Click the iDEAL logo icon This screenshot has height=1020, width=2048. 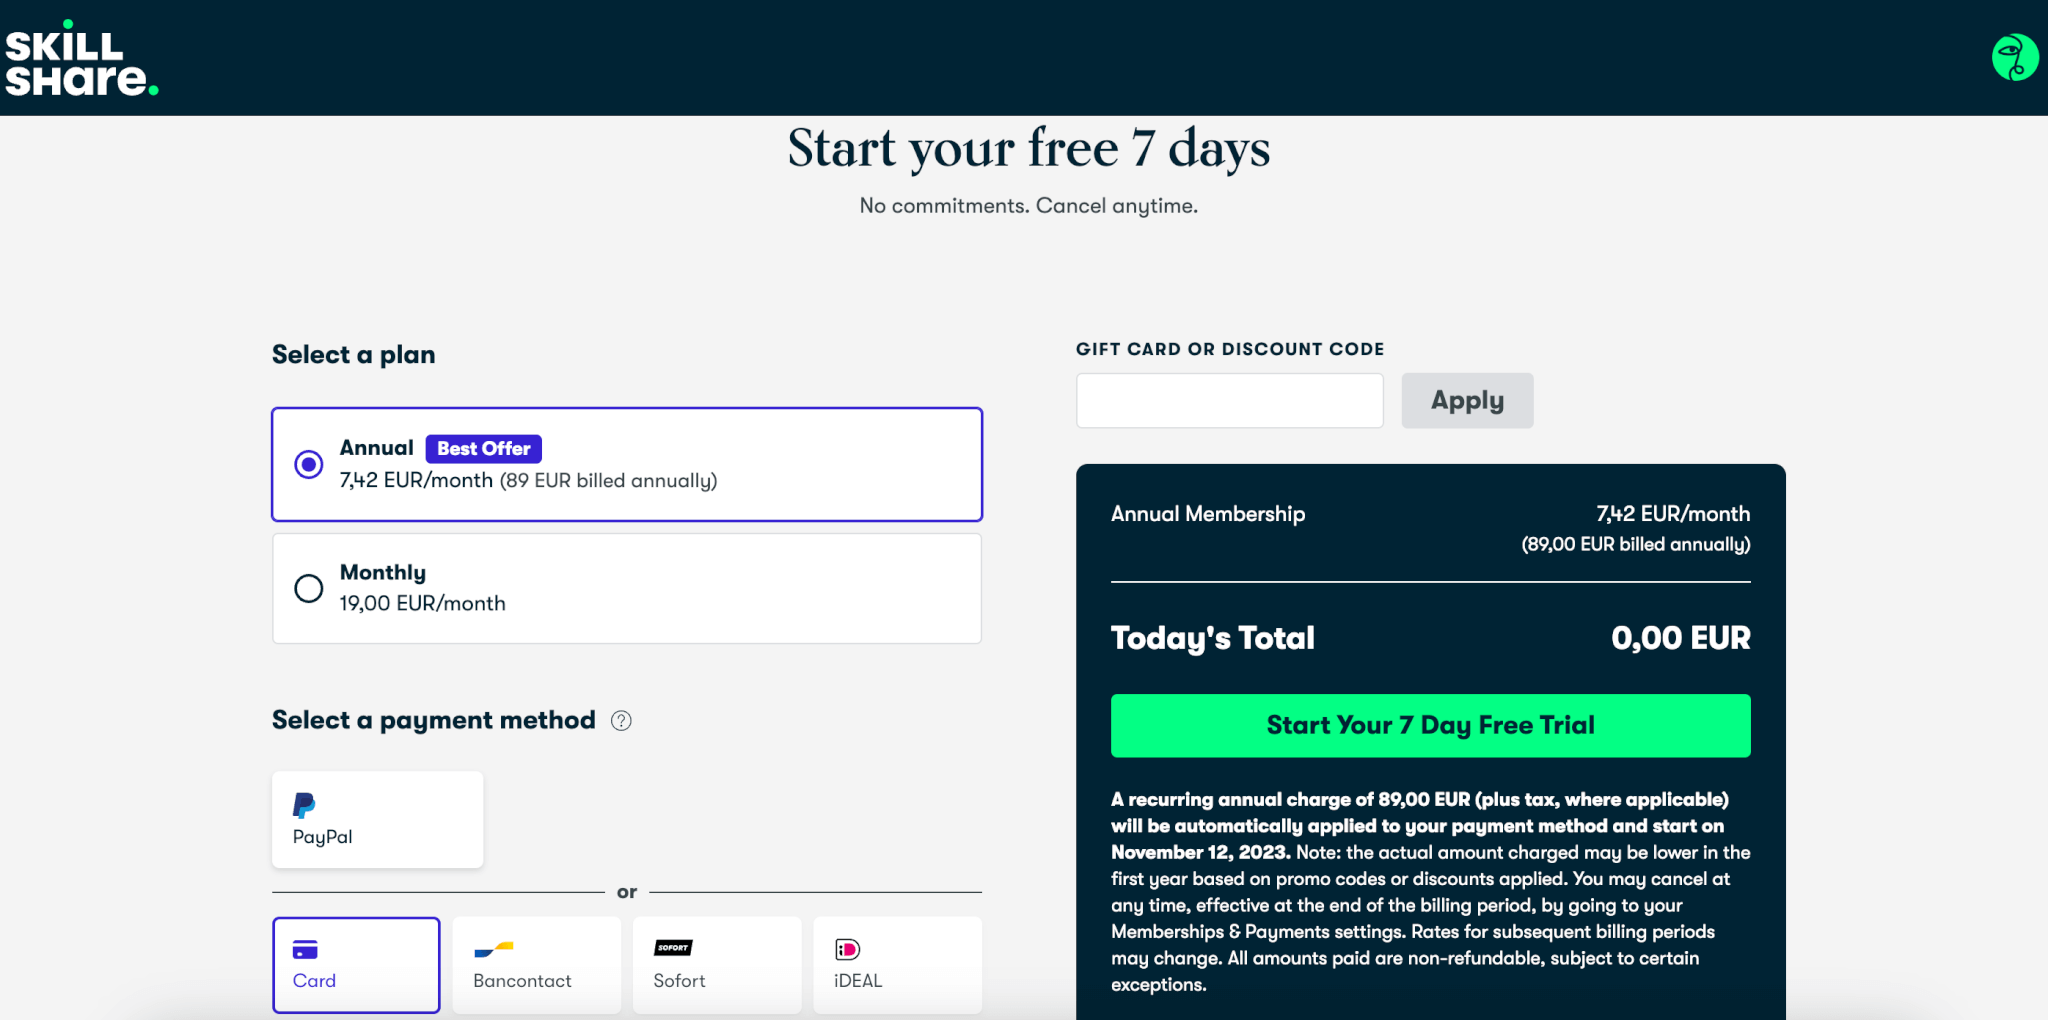pos(847,949)
